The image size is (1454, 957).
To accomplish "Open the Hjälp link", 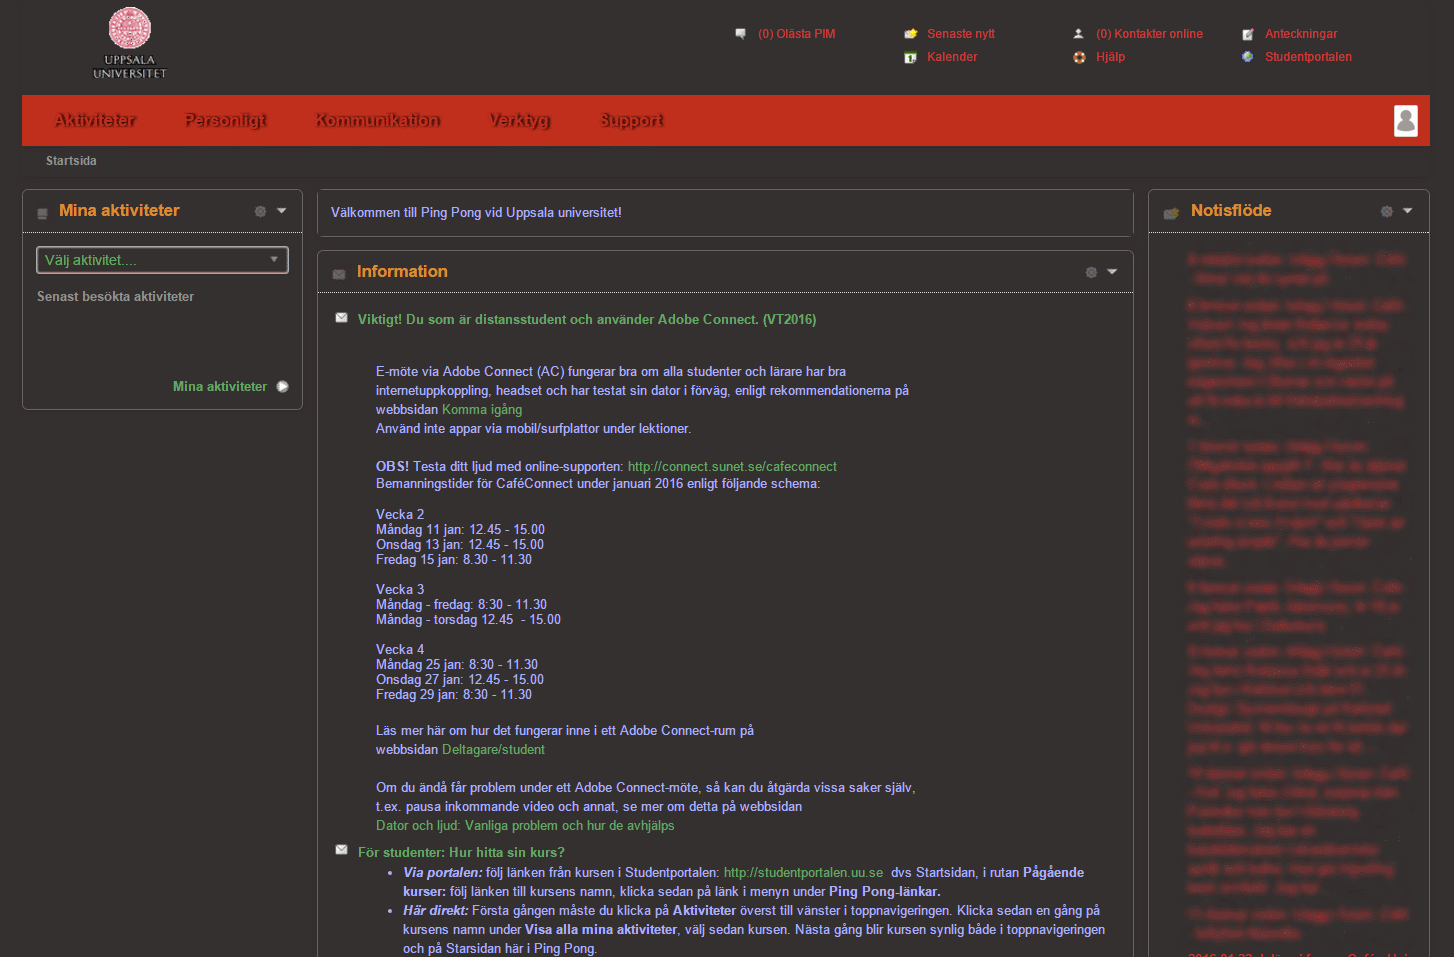I will (x=1110, y=57).
